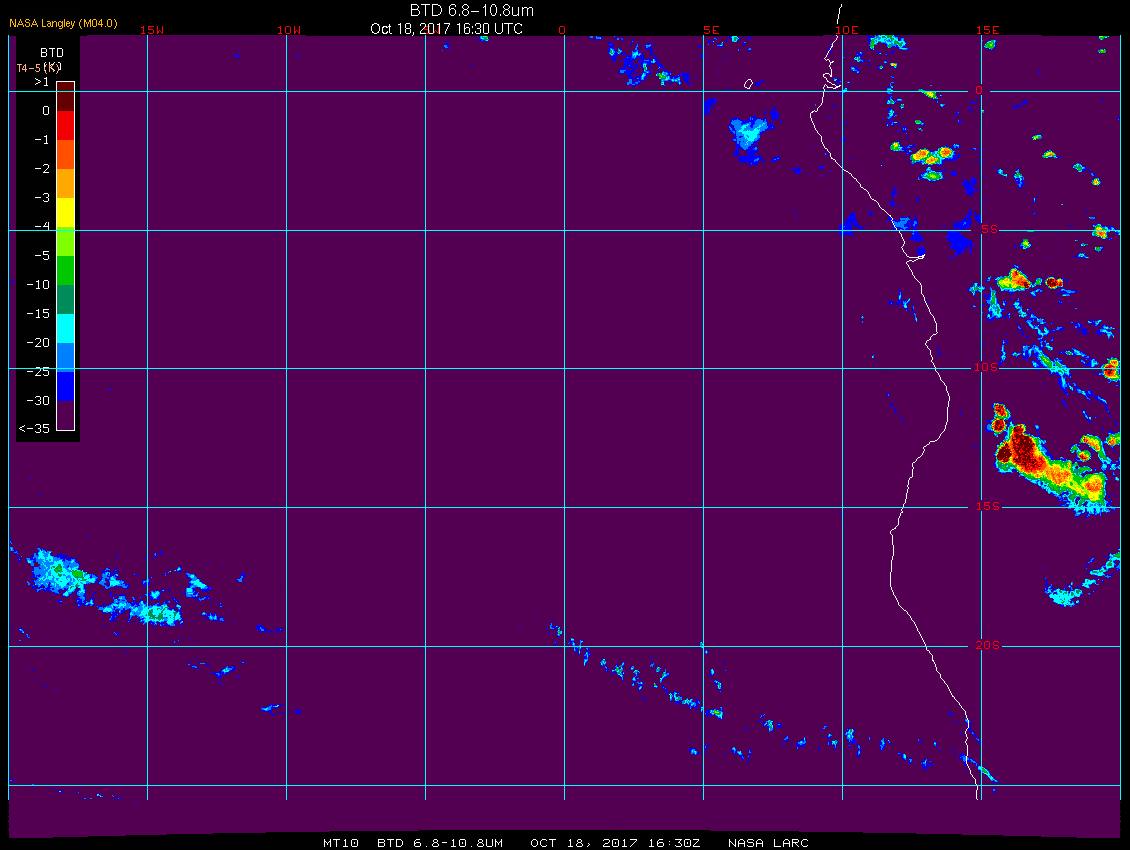
Task: Click the 'NASA Langley (M04.0)' label
Action: point(63,23)
